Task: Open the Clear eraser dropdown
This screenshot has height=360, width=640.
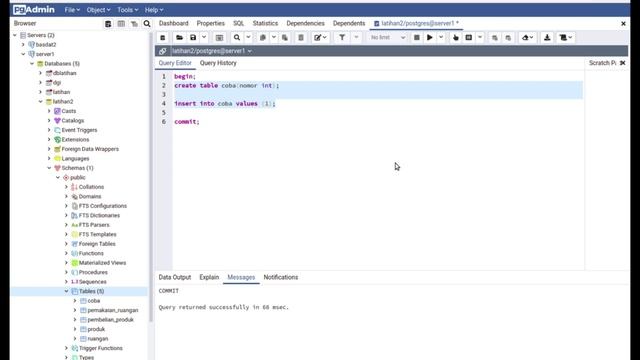Action: [x=527, y=38]
